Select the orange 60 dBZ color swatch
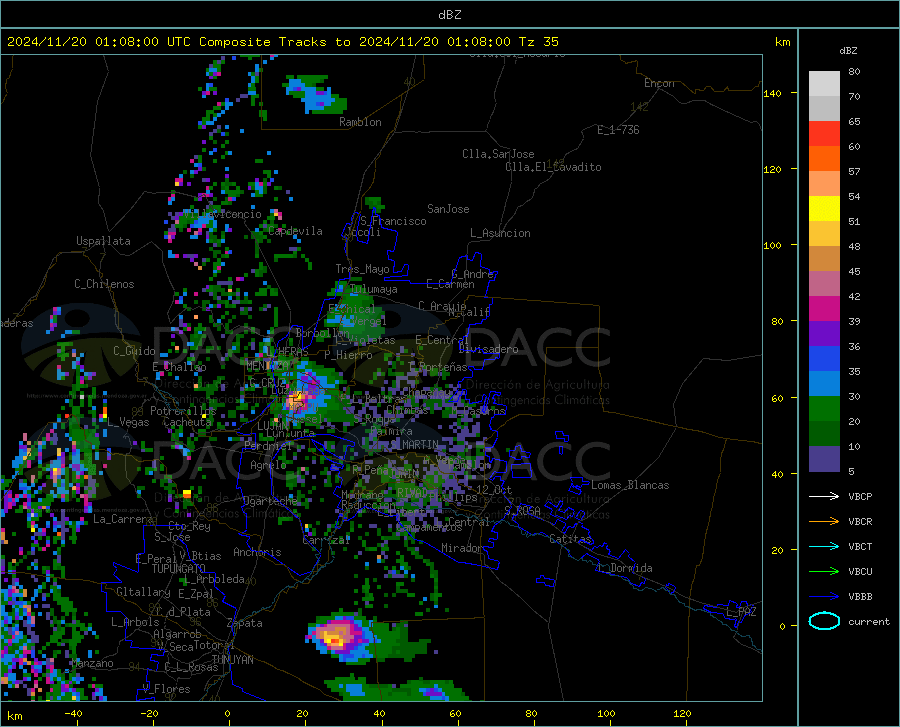Screen dimensions: 900x727 pyautogui.click(x=824, y=159)
